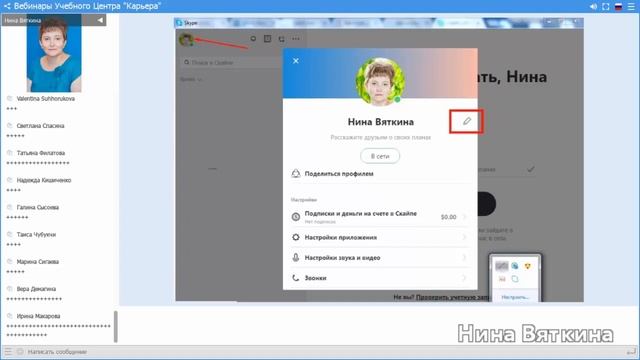This screenshot has height=360, width=640.
Task: Click the clock icon beside subscriptions and Skype credit
Action: 296,217
